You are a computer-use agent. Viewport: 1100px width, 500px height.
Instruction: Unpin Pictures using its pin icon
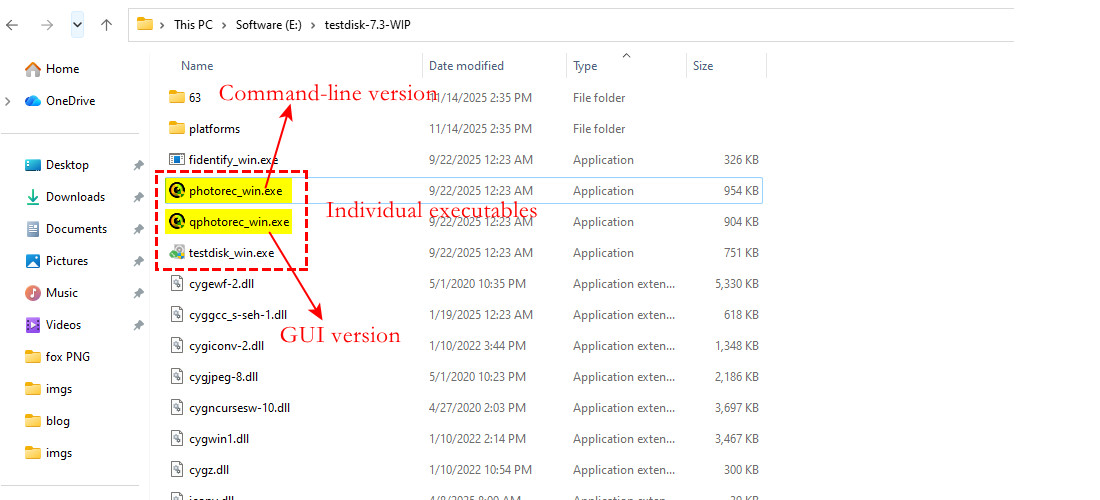[138, 262]
